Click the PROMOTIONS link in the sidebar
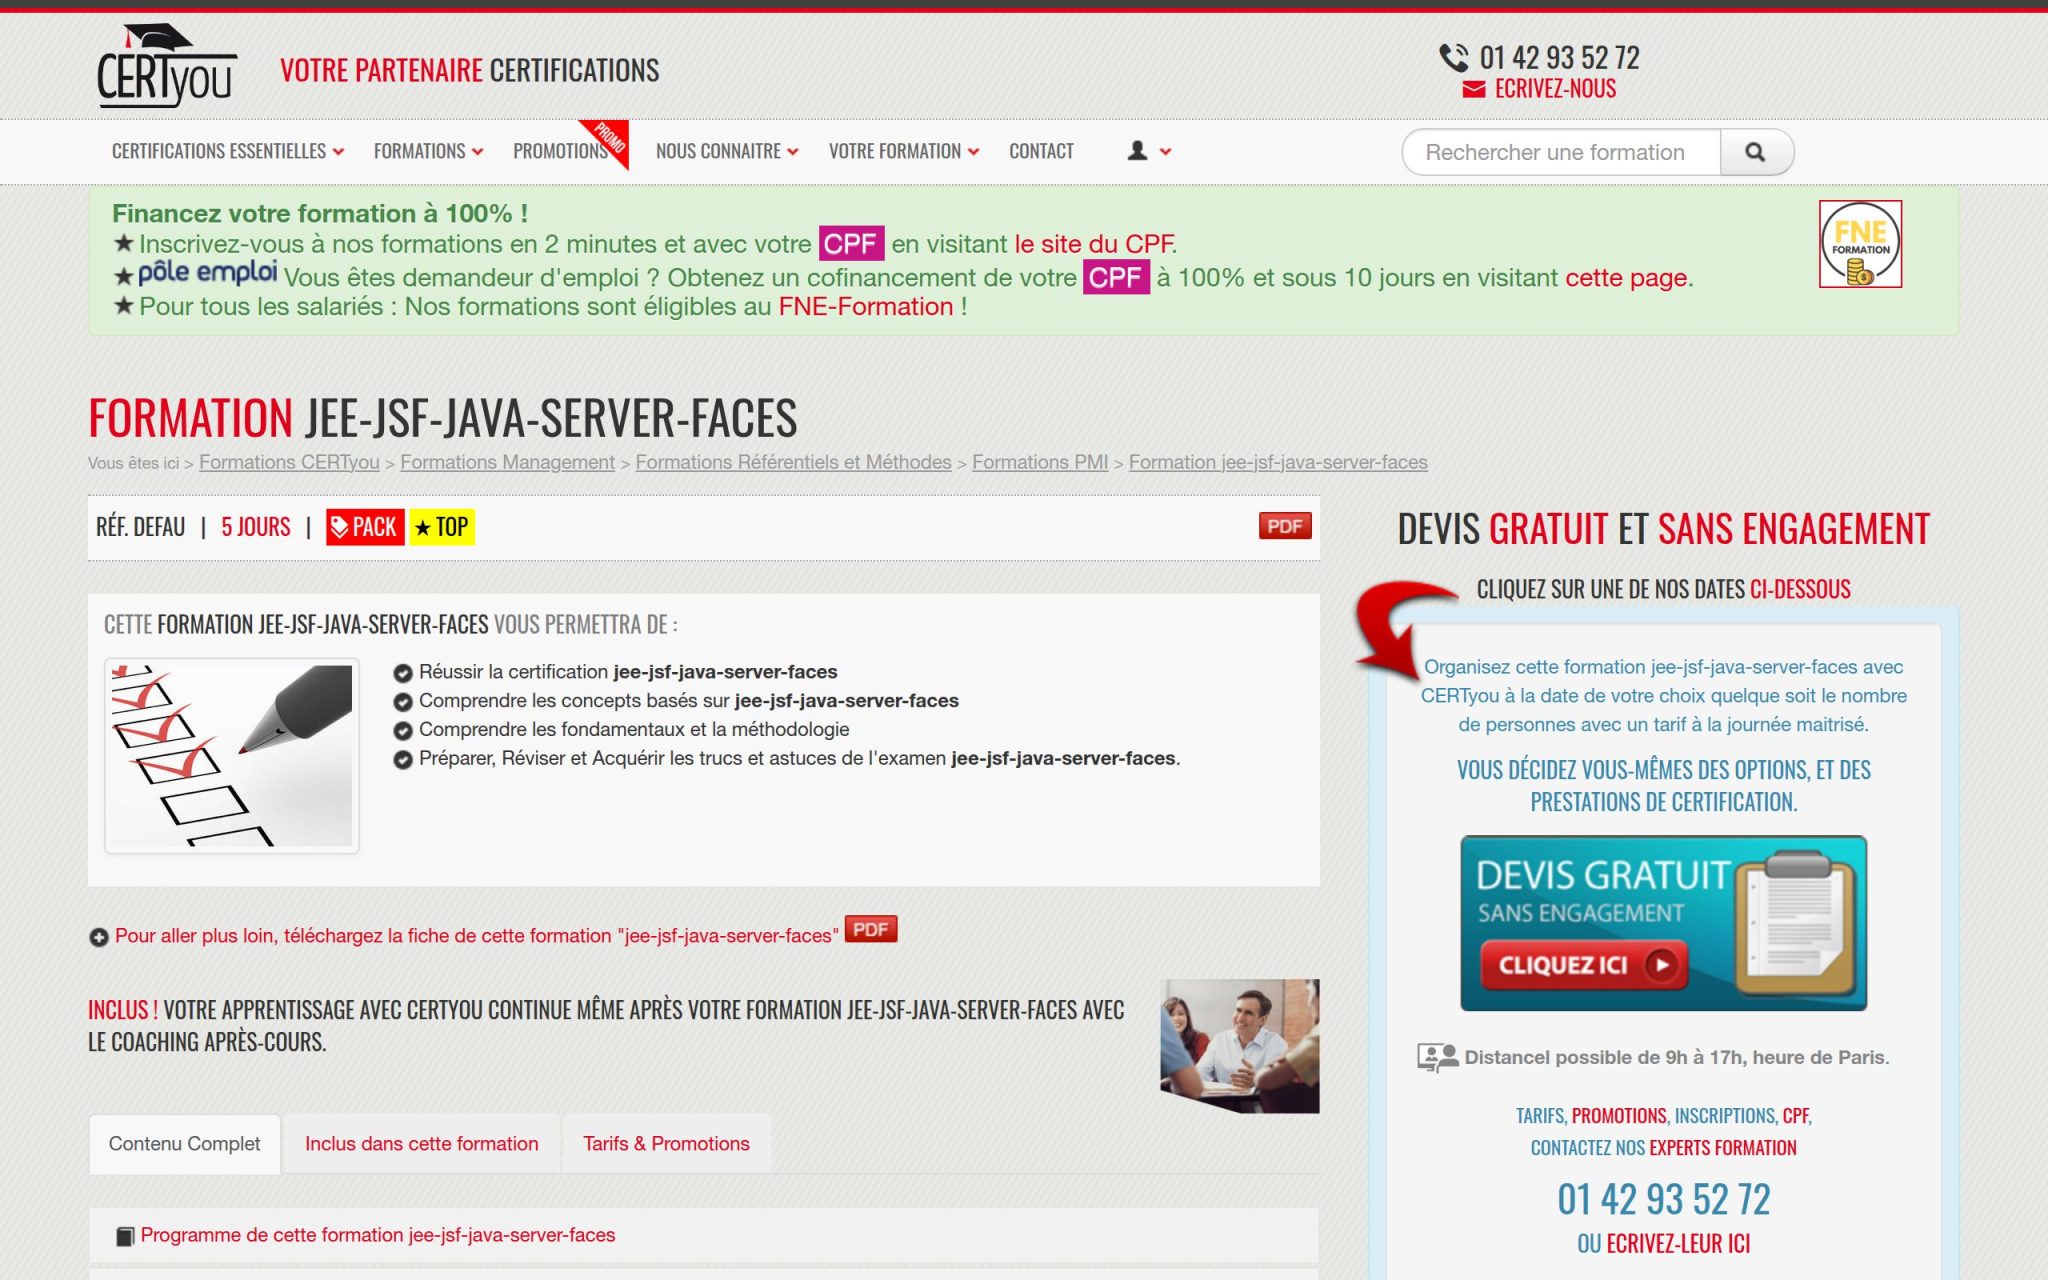Image resolution: width=2048 pixels, height=1280 pixels. pos(1619,1116)
